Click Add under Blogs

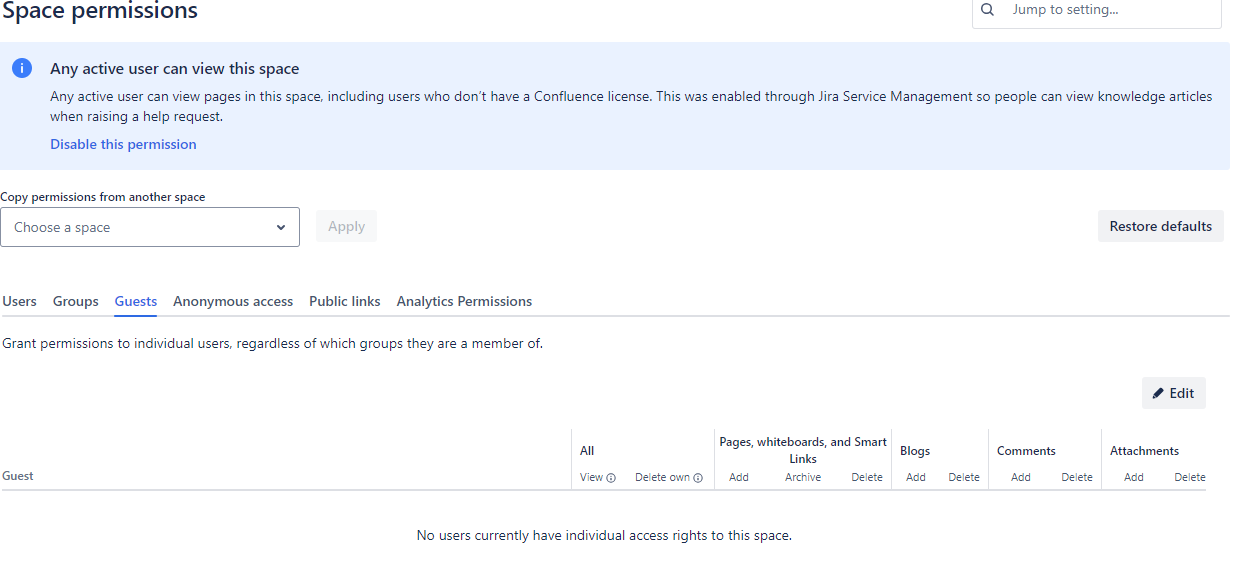(916, 477)
